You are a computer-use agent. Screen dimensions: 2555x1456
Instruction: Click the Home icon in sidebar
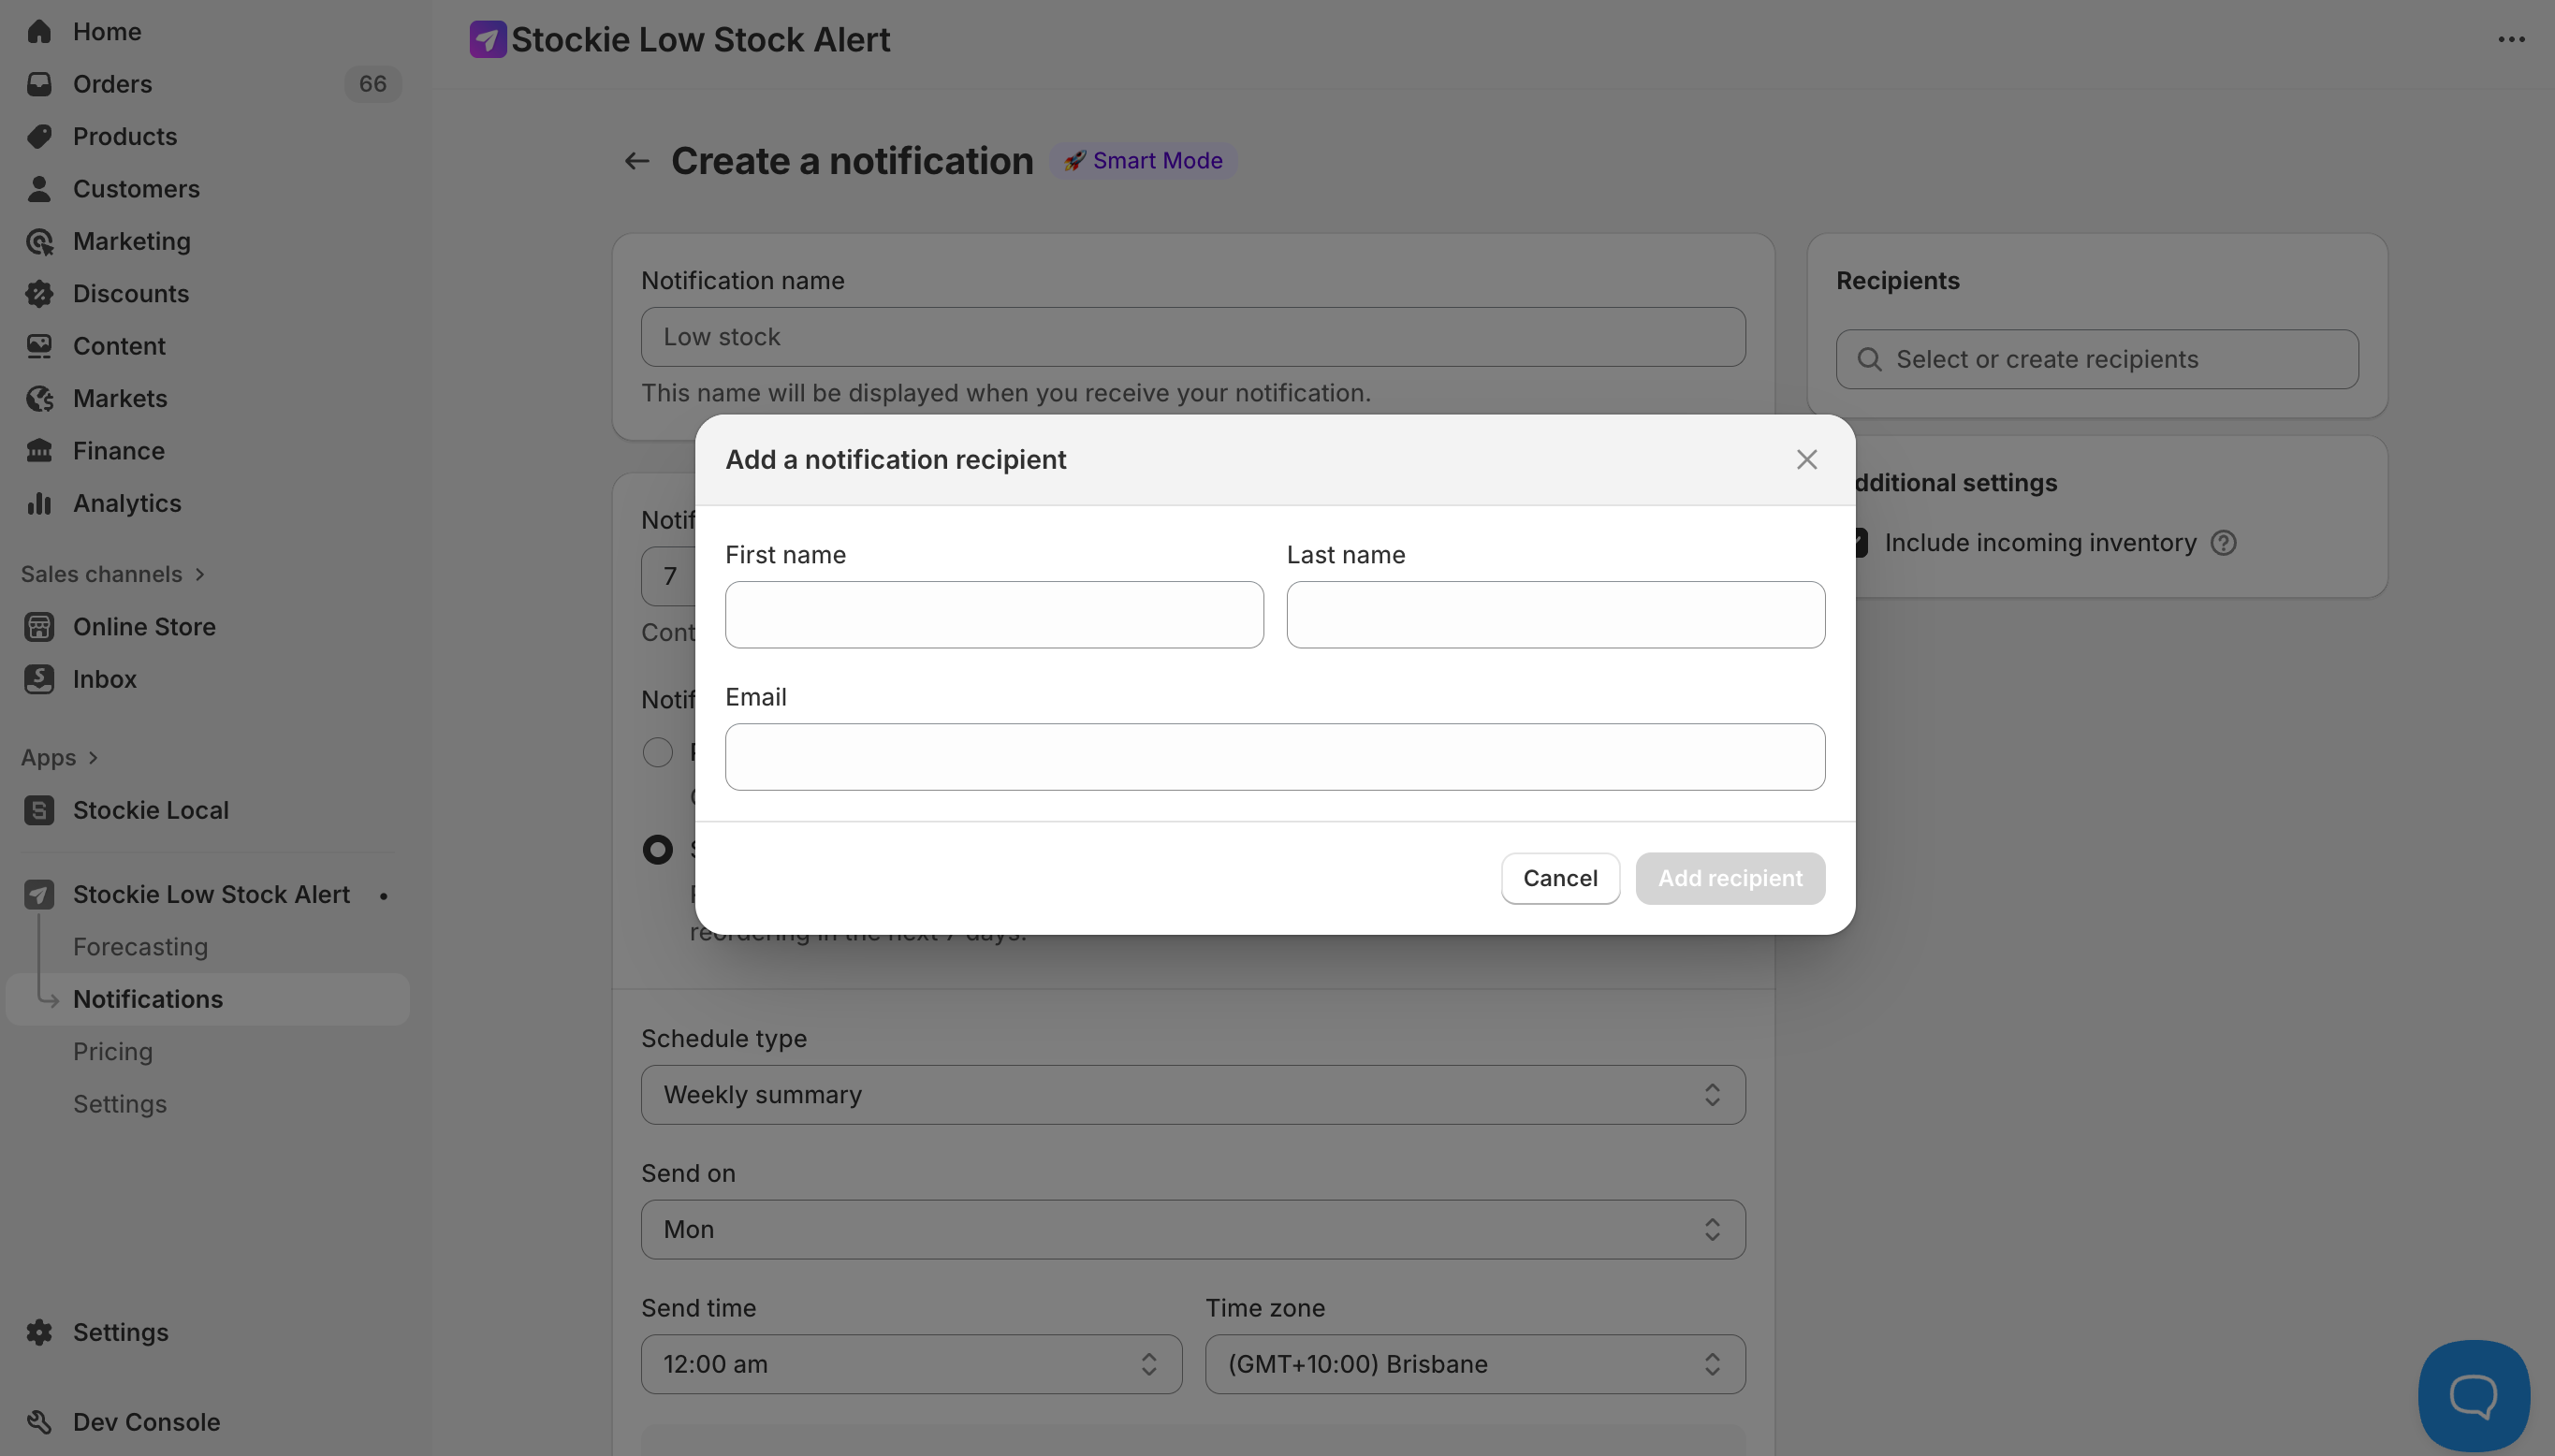coord(39,32)
